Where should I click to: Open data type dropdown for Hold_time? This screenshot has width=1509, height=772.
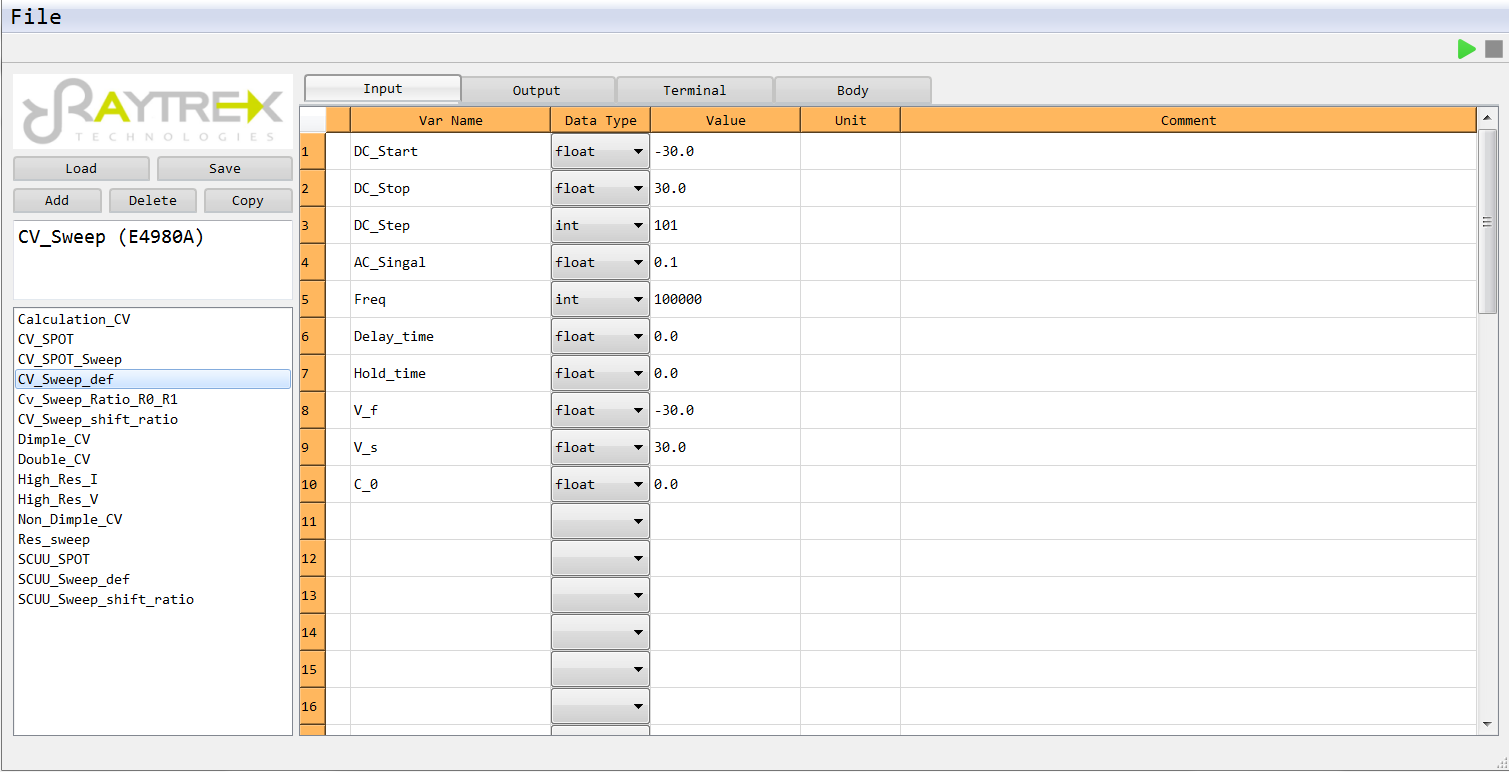600,373
